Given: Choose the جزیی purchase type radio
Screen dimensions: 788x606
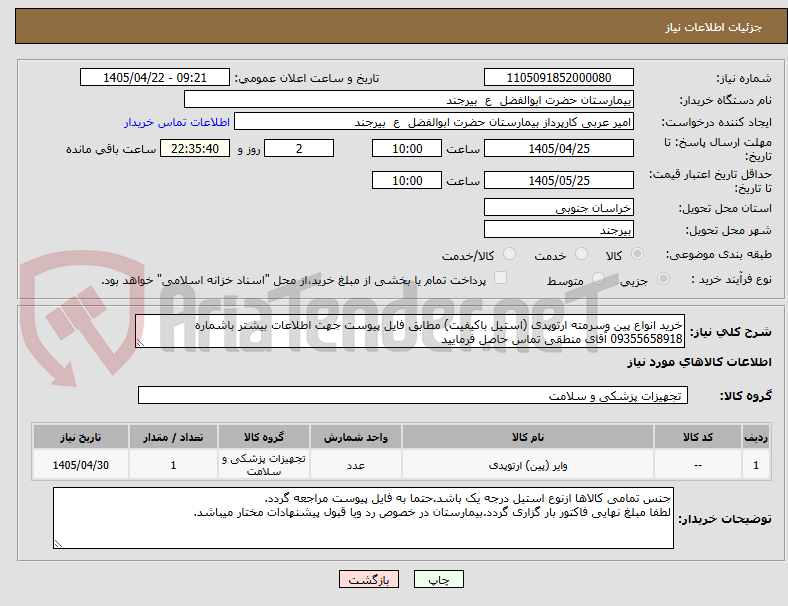Looking at the screenshot, I should coord(663,279).
